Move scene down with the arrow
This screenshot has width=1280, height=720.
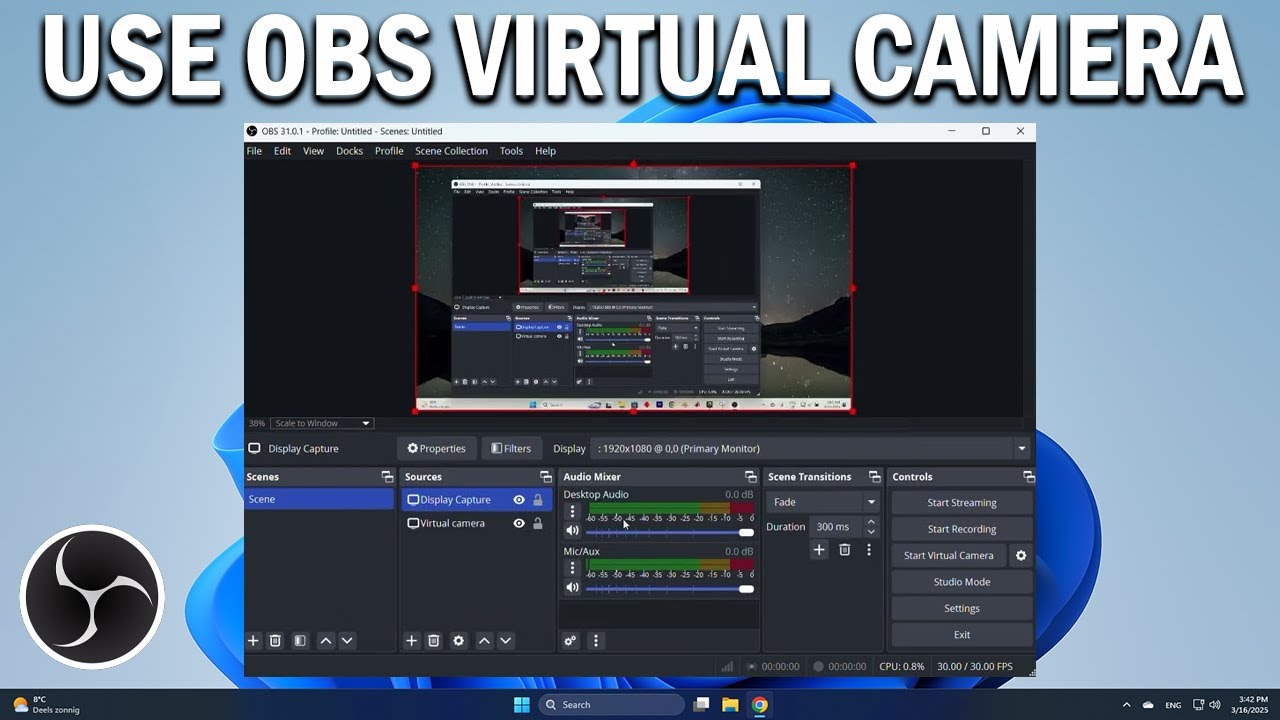[x=347, y=641]
